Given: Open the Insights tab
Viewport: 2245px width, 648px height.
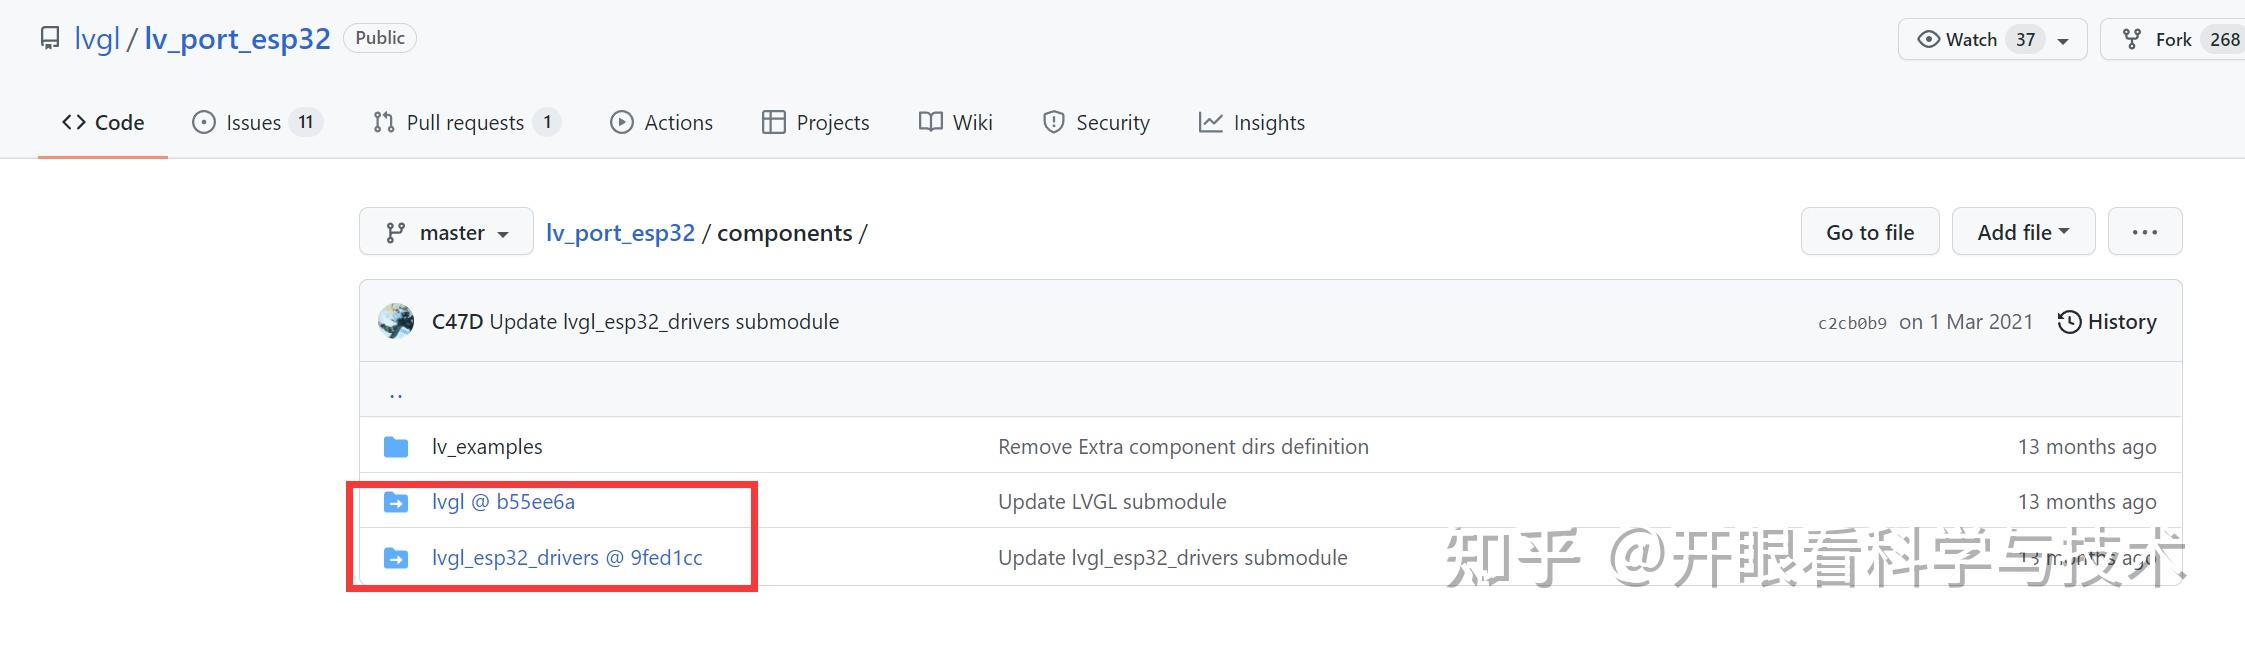Looking at the screenshot, I should tap(1251, 123).
